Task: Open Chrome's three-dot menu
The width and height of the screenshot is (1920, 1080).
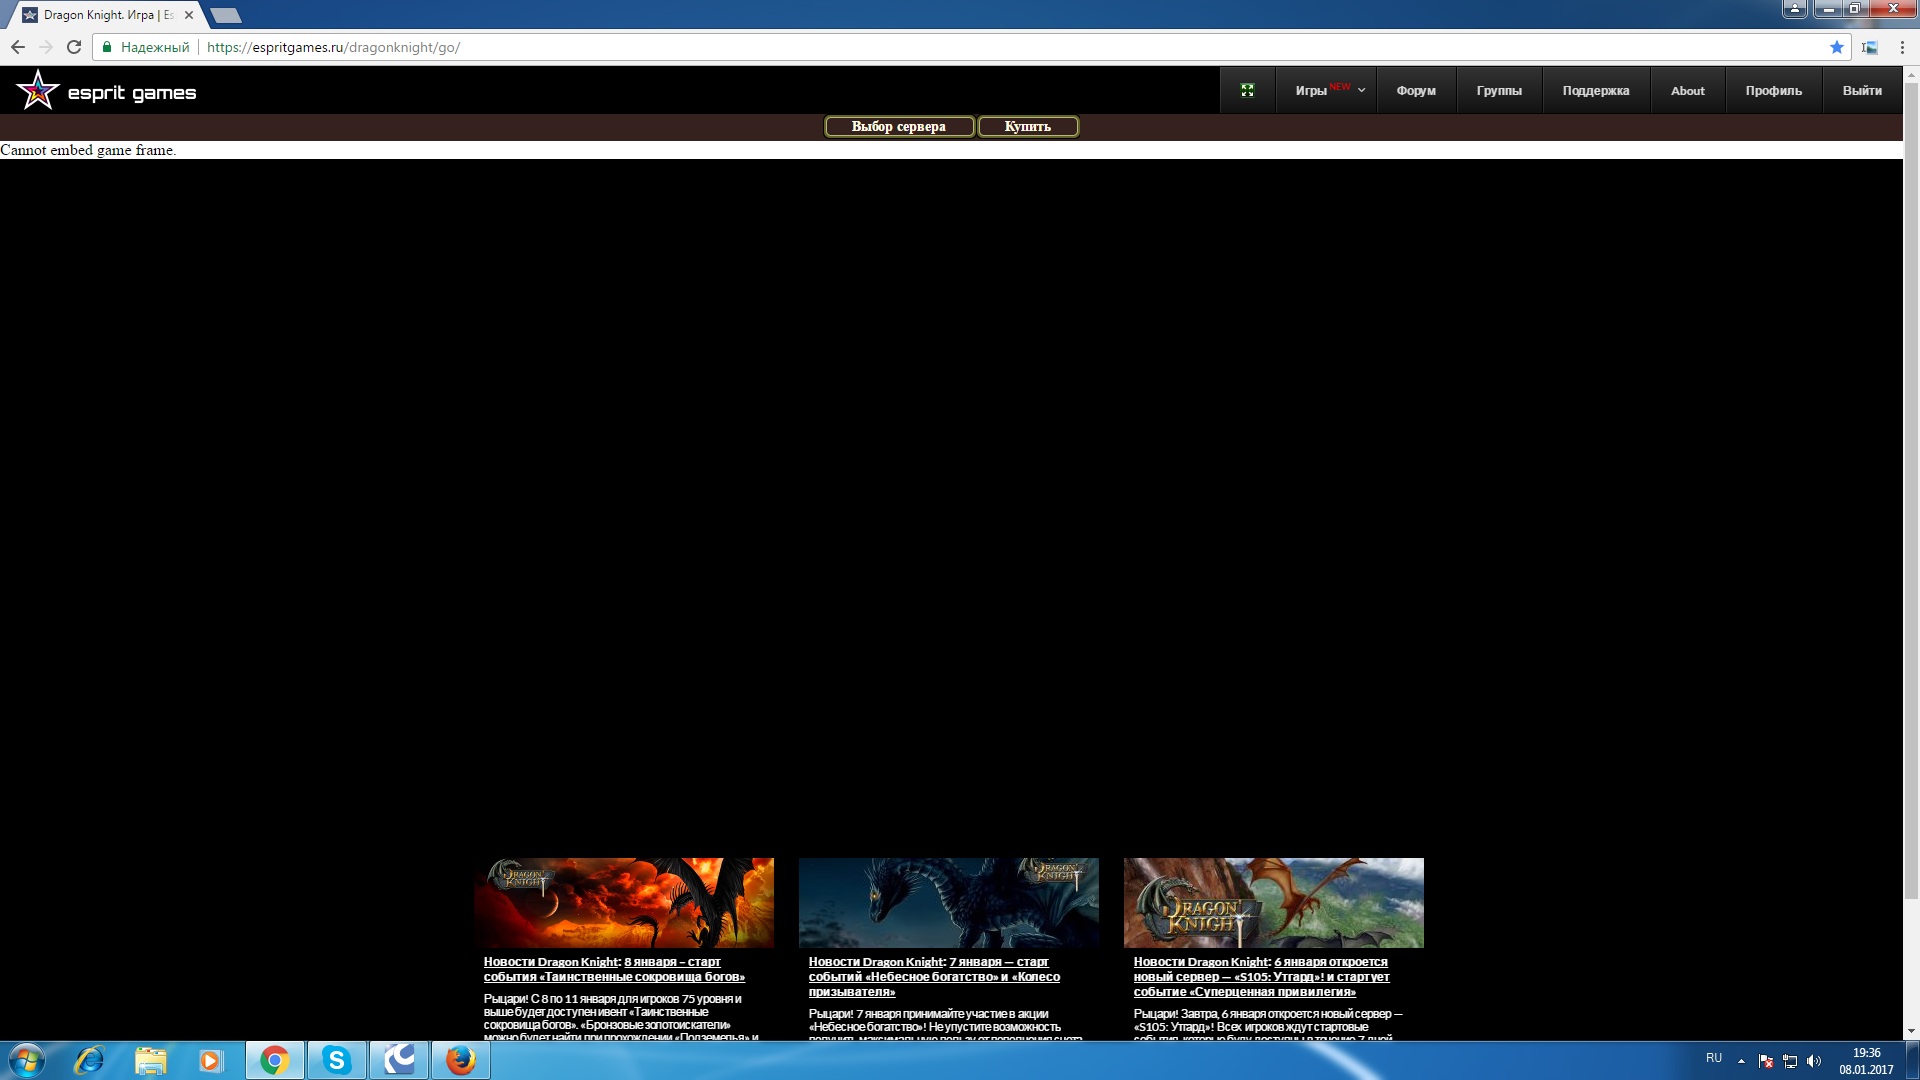Action: 1902,47
